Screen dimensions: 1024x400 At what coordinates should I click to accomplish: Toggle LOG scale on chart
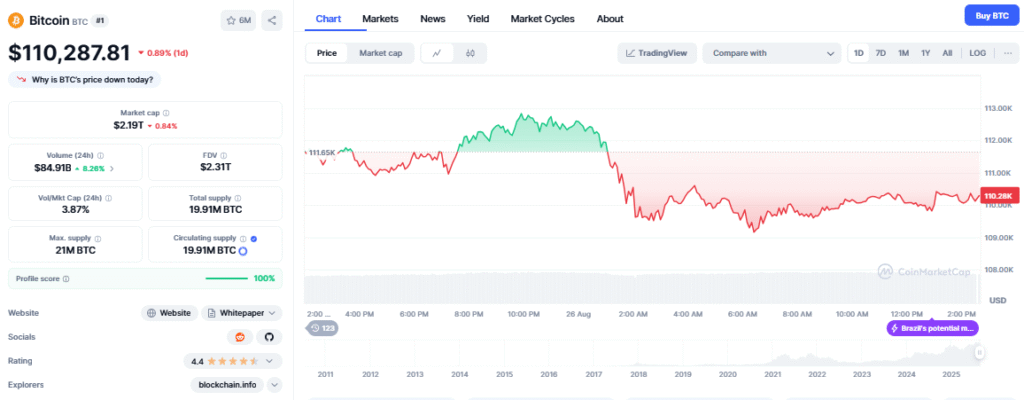click(977, 53)
